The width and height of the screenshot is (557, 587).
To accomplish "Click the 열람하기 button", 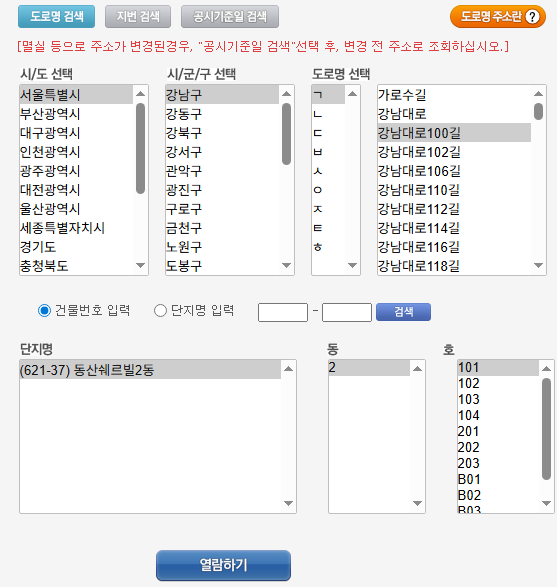I will [x=223, y=565].
